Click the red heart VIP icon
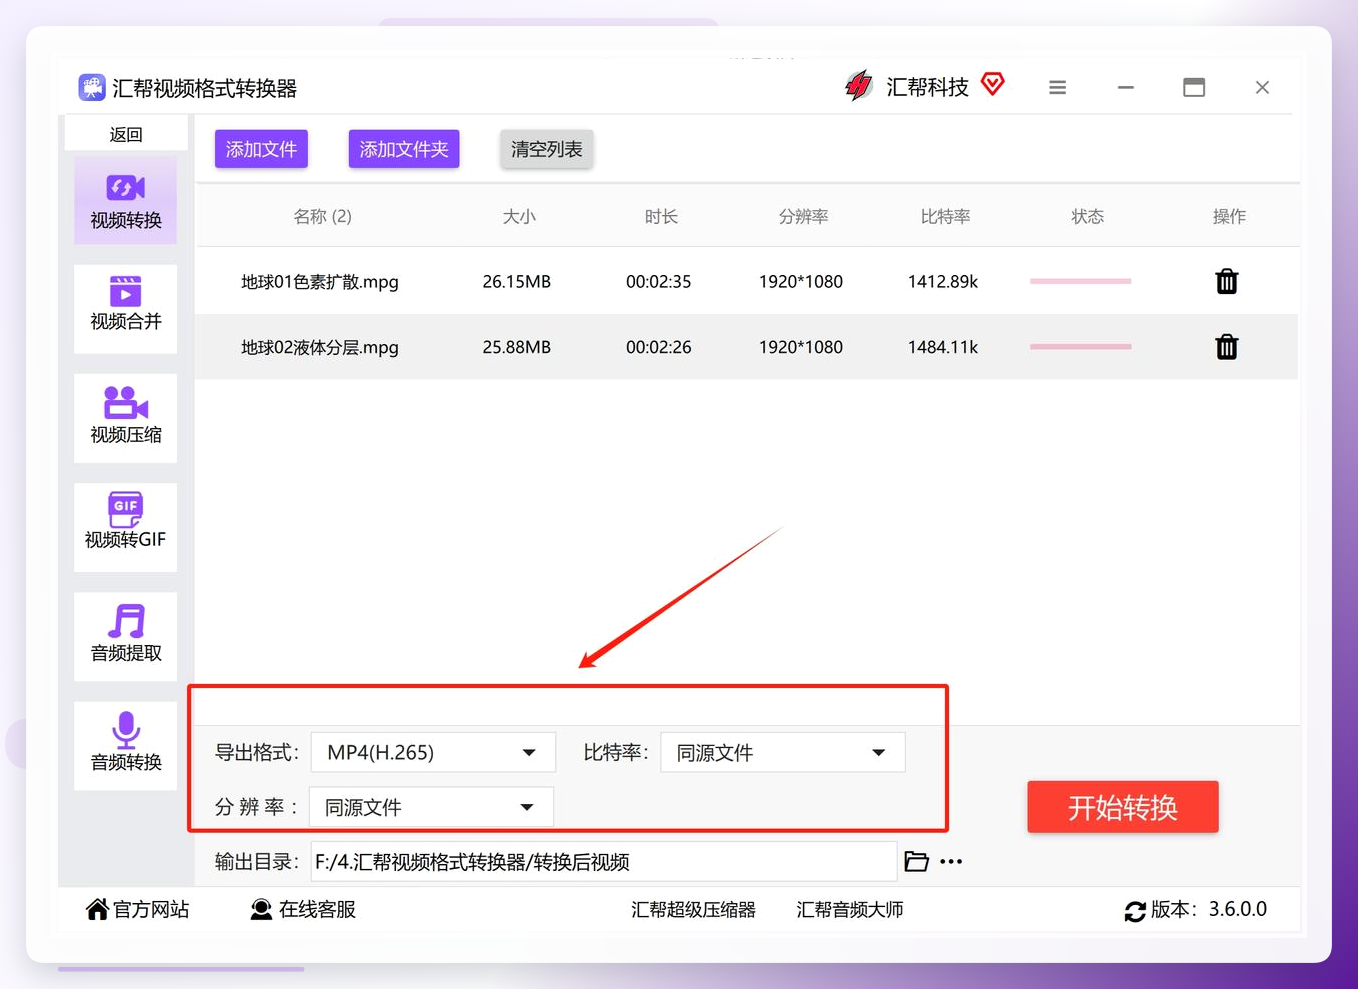Screen dimensions: 1358x989 pos(993,85)
